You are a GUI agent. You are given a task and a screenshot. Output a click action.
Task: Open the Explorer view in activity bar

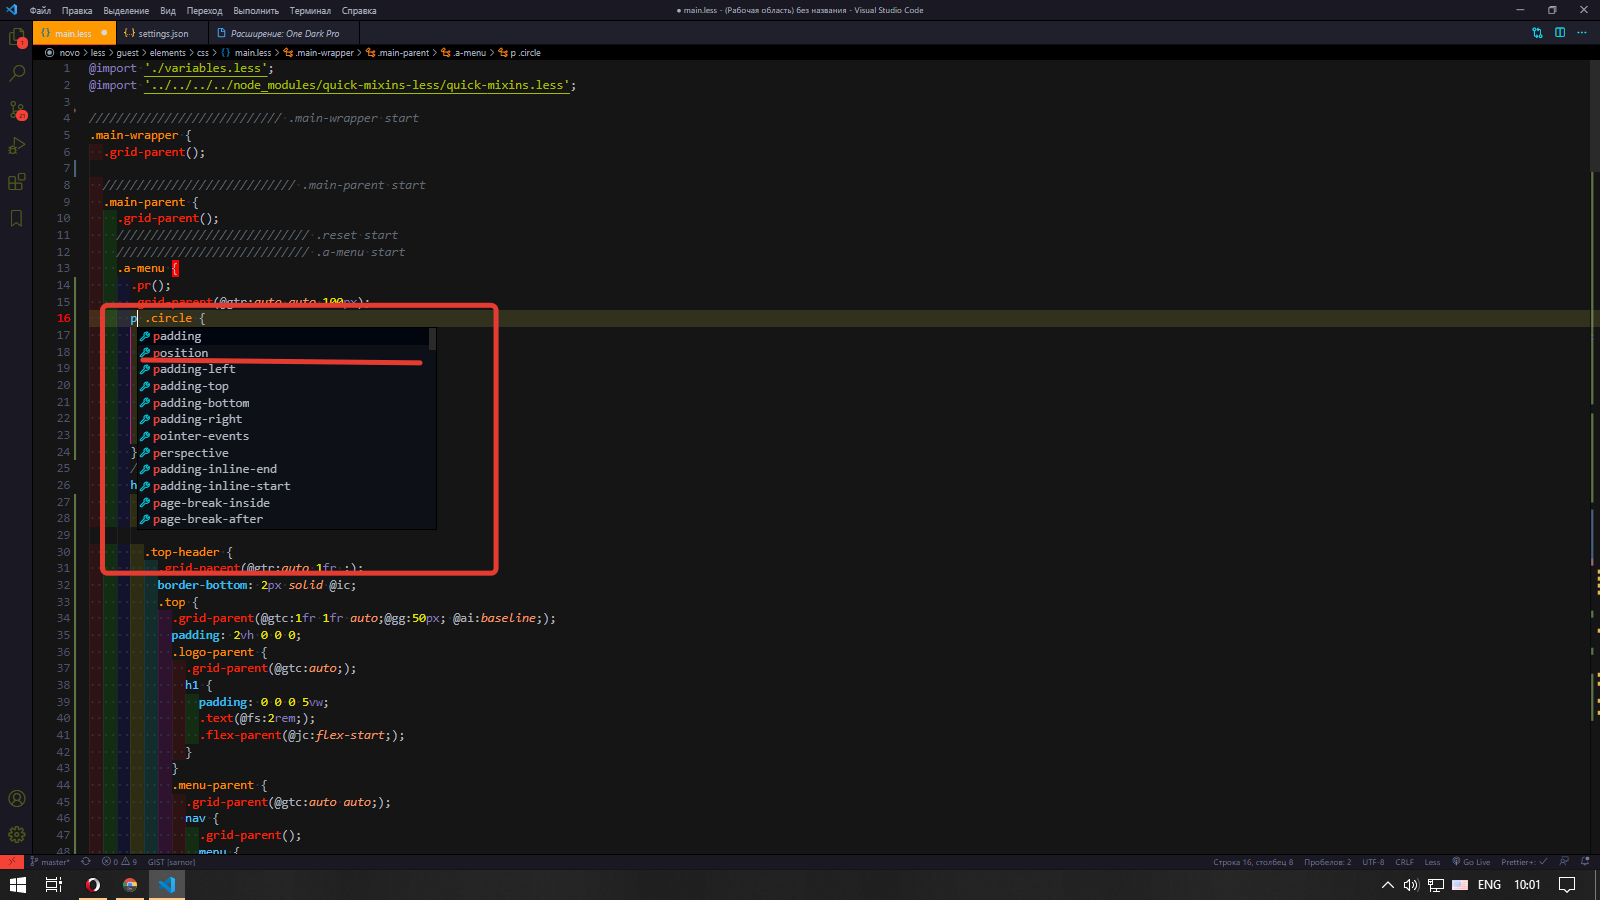(x=16, y=38)
